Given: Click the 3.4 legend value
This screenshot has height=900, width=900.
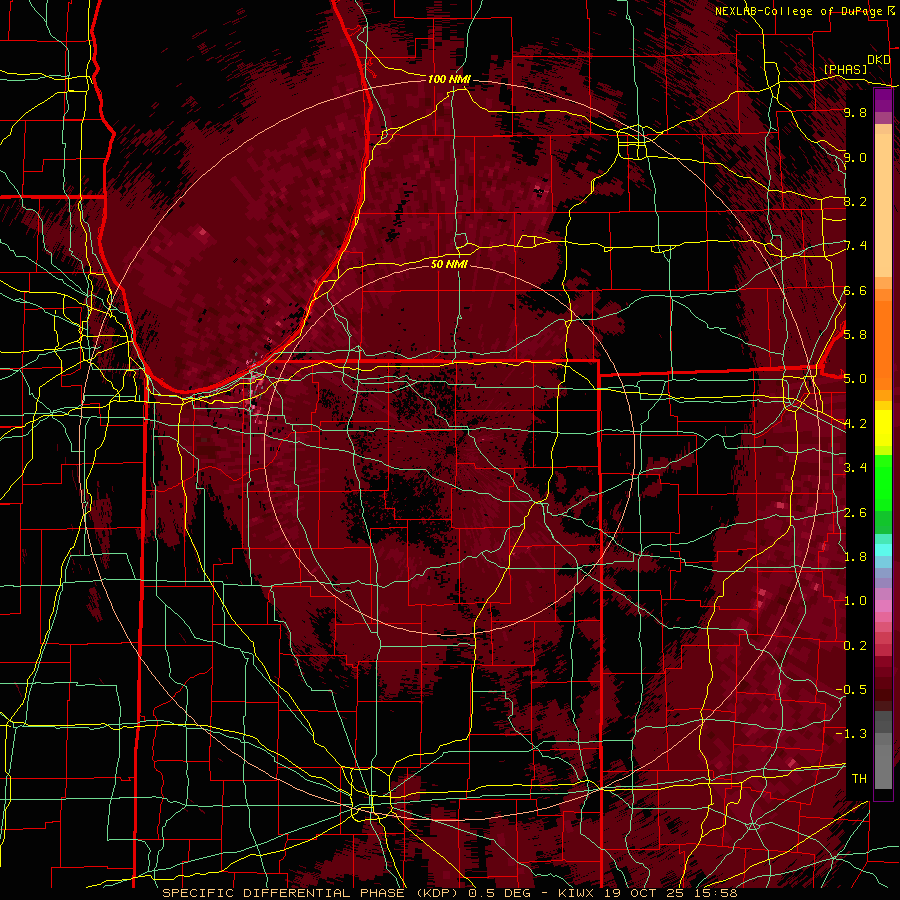Looking at the screenshot, I should click(855, 468).
